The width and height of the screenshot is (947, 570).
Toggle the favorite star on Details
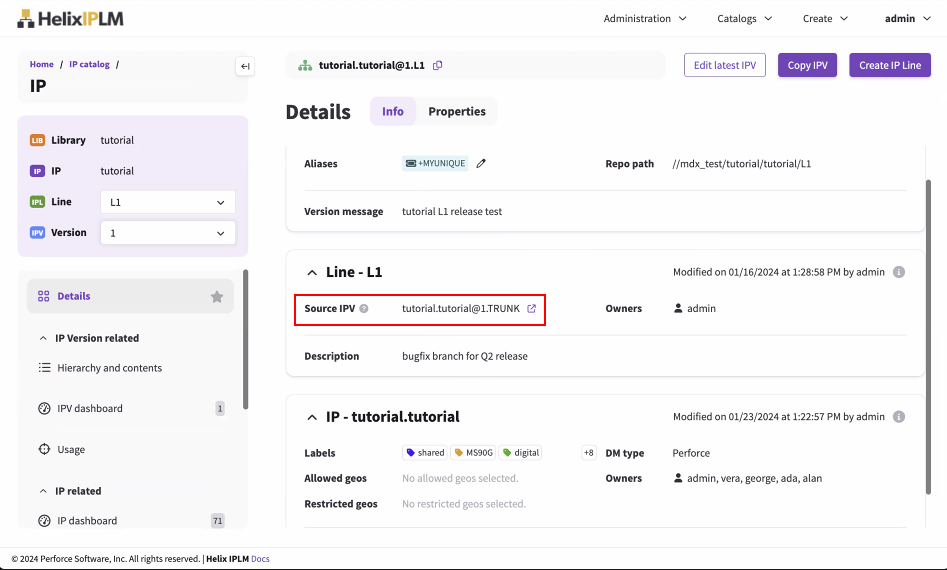coord(217,297)
